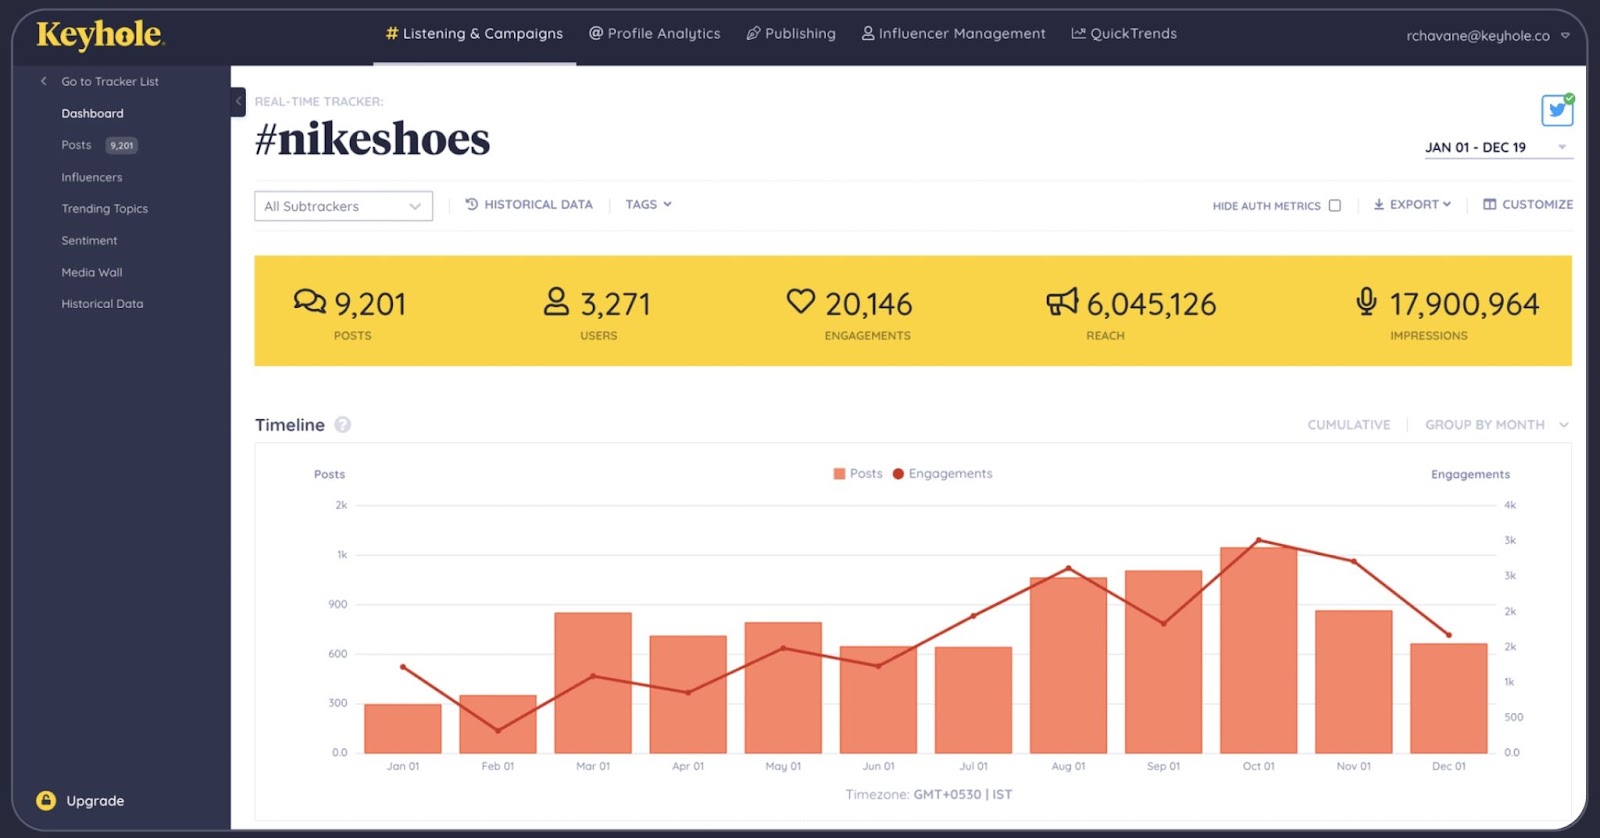Click the Timeline help question mark
Image resolution: width=1600 pixels, height=838 pixels.
point(342,425)
